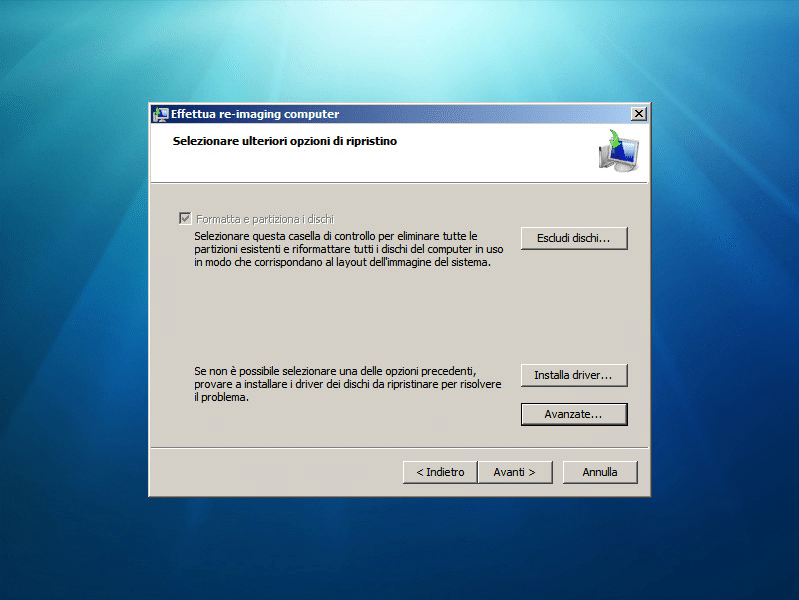Toggle the Formatta e partiziona i dischi checkbox

pyautogui.click(x=185, y=219)
